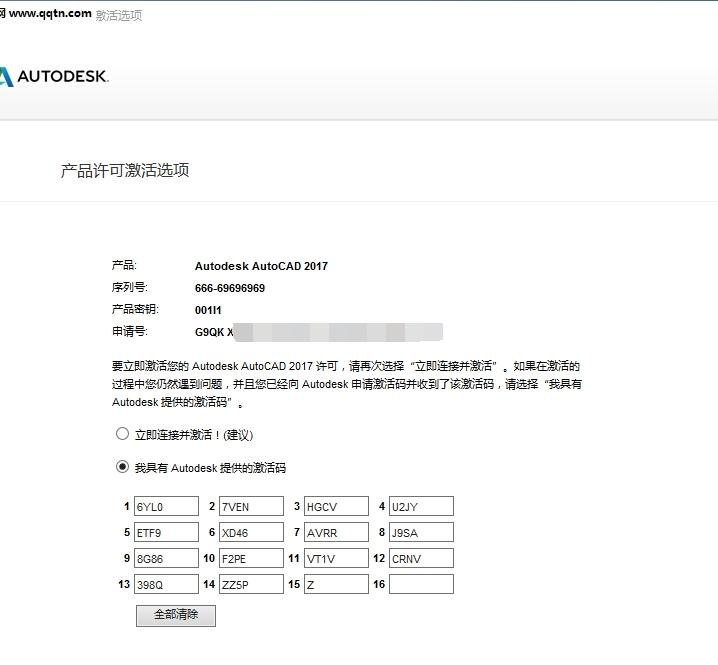Click the 序列号 label
Screen dimensions: 718x665
click(x=130, y=287)
